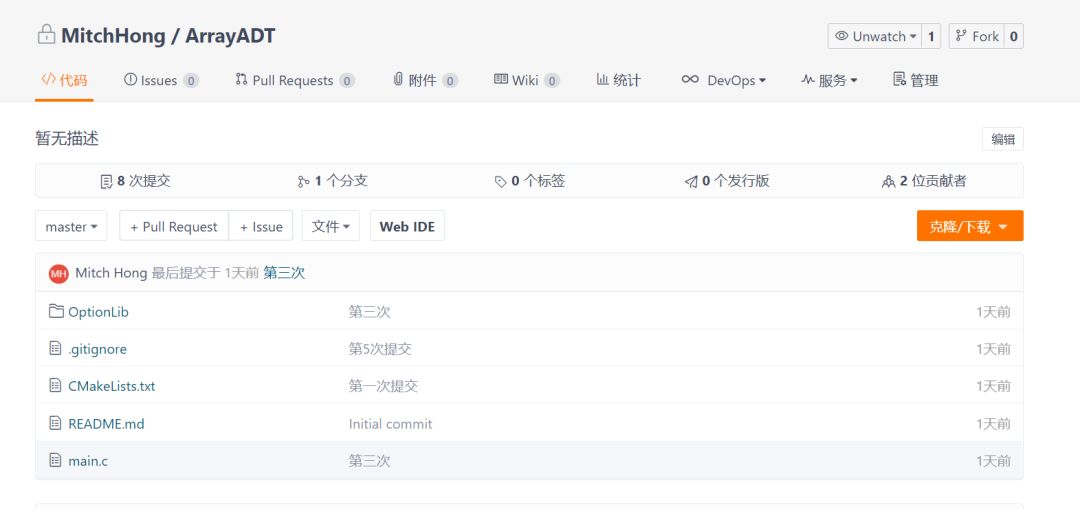
Task: Expand the 文件 file dropdown
Action: [x=331, y=226]
